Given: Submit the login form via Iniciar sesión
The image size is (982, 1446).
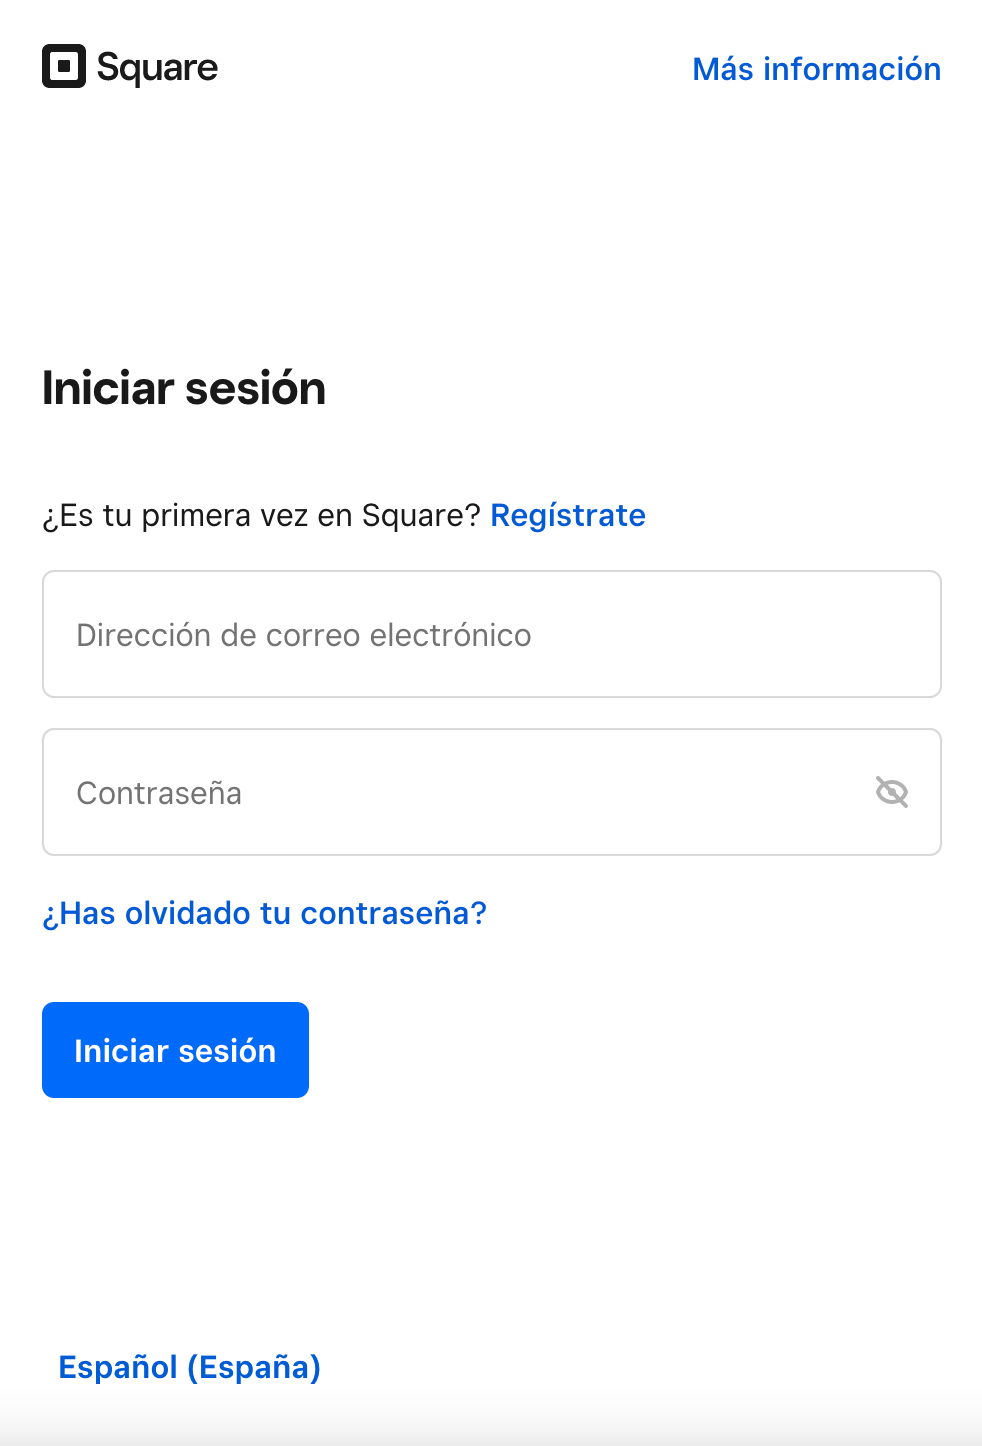Looking at the screenshot, I should point(175,1050).
